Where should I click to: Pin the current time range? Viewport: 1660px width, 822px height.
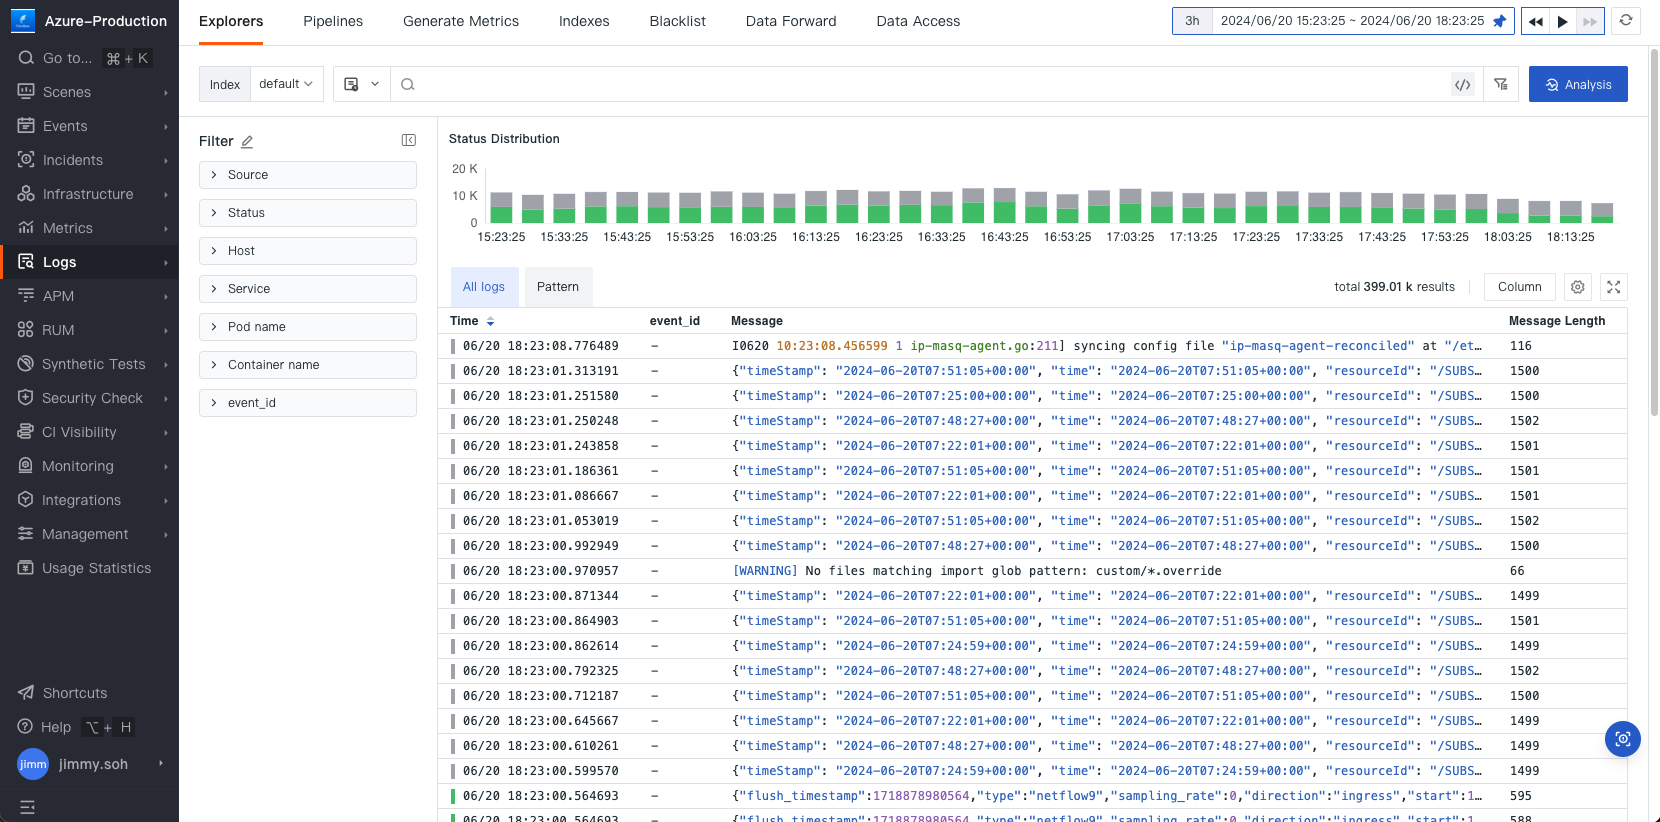1499,21
